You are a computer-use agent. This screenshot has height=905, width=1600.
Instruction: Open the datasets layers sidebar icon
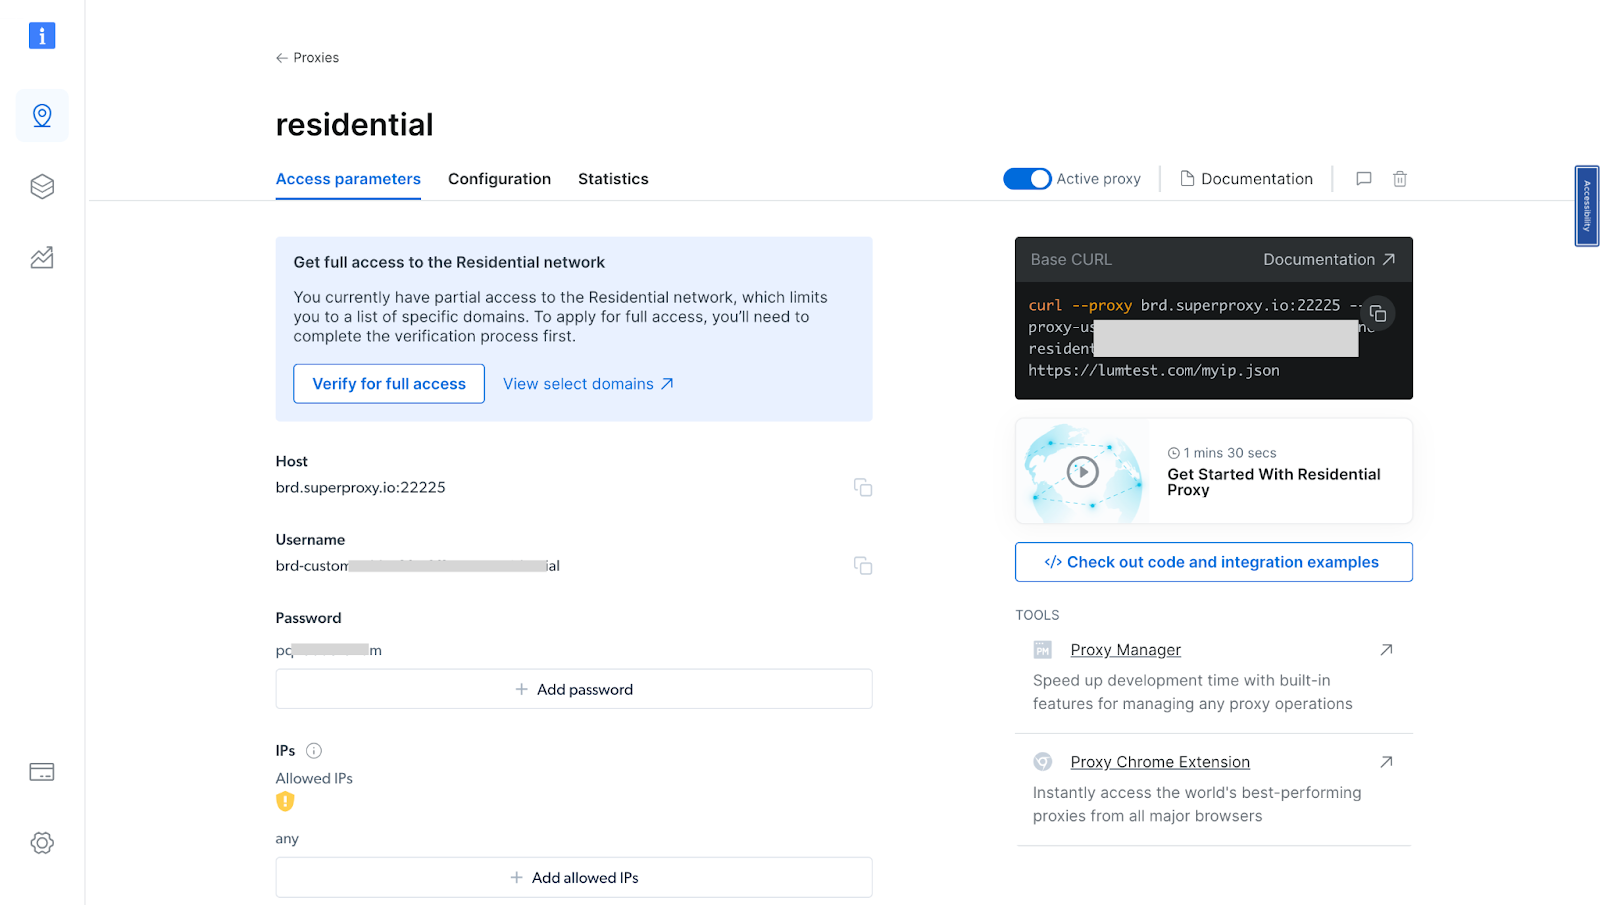tap(42, 187)
